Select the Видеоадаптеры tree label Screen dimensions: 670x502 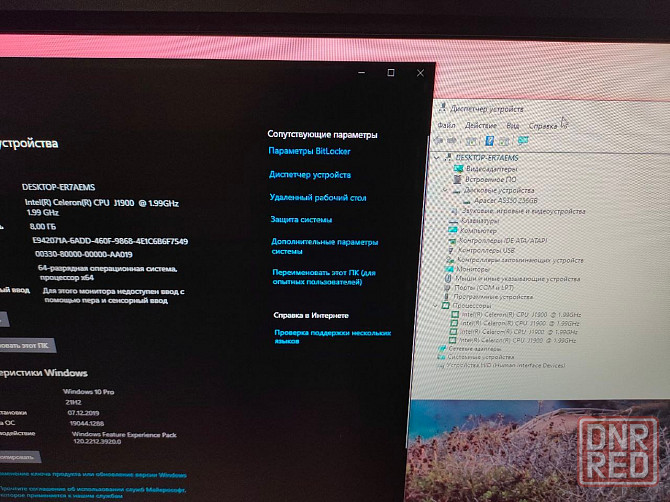click(x=491, y=169)
